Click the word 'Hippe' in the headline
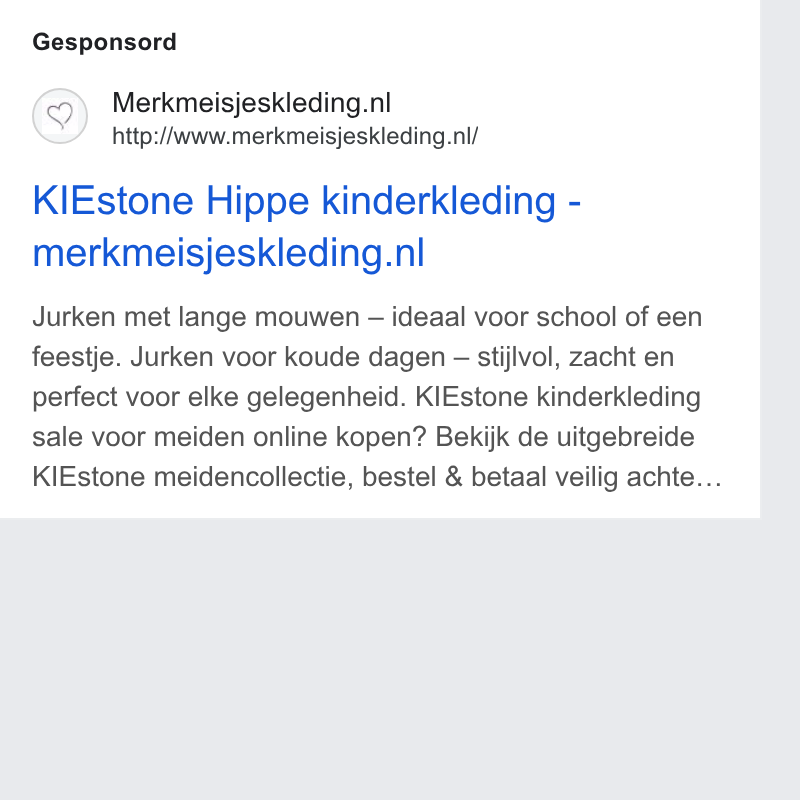This screenshot has height=800, width=800. 258,201
